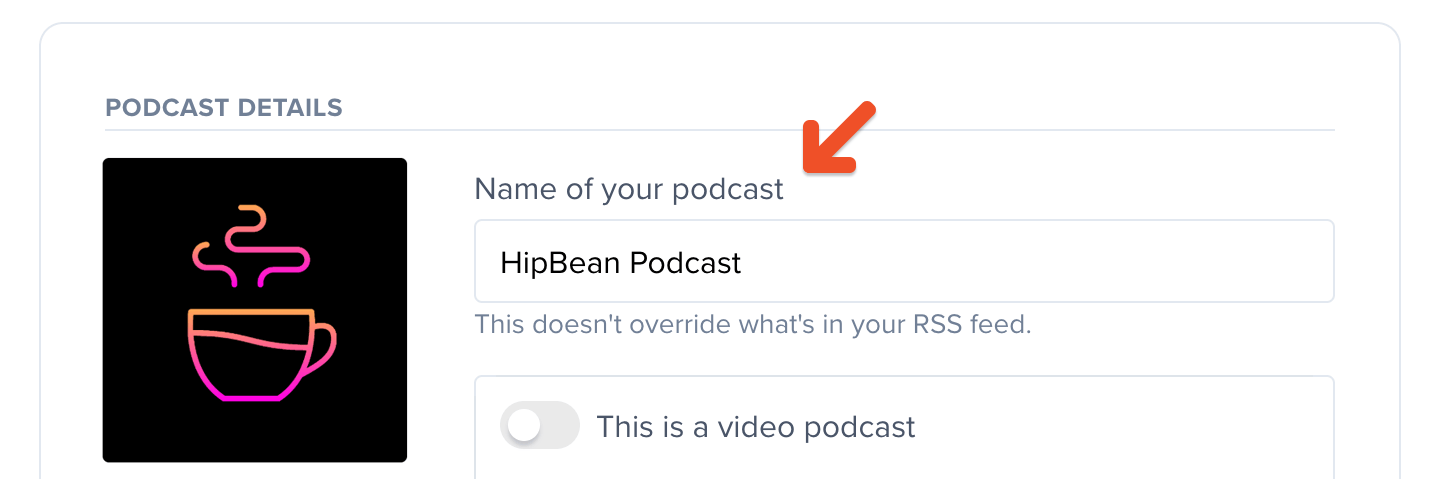Click the "Name of your podcast" label

pyautogui.click(x=629, y=189)
